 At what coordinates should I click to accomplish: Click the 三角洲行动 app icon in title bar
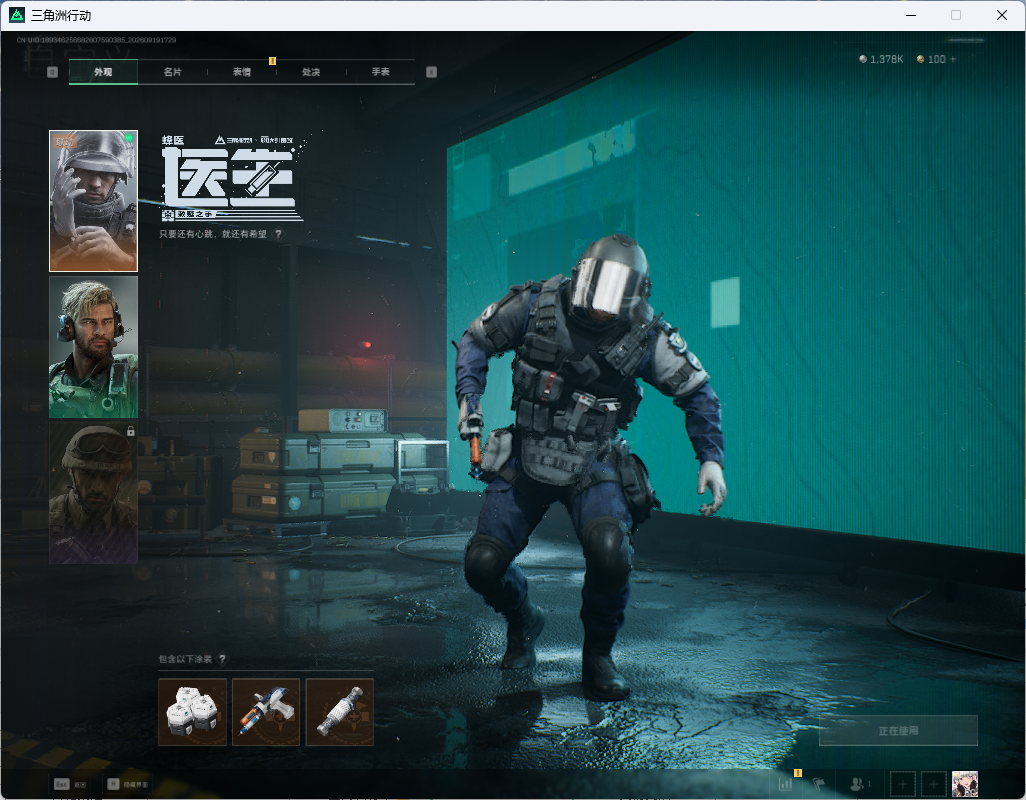click(x=16, y=15)
